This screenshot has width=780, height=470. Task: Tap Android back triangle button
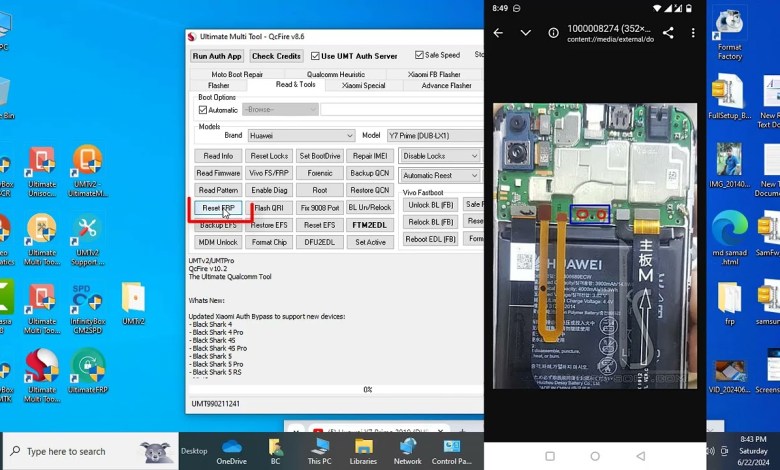click(641, 456)
